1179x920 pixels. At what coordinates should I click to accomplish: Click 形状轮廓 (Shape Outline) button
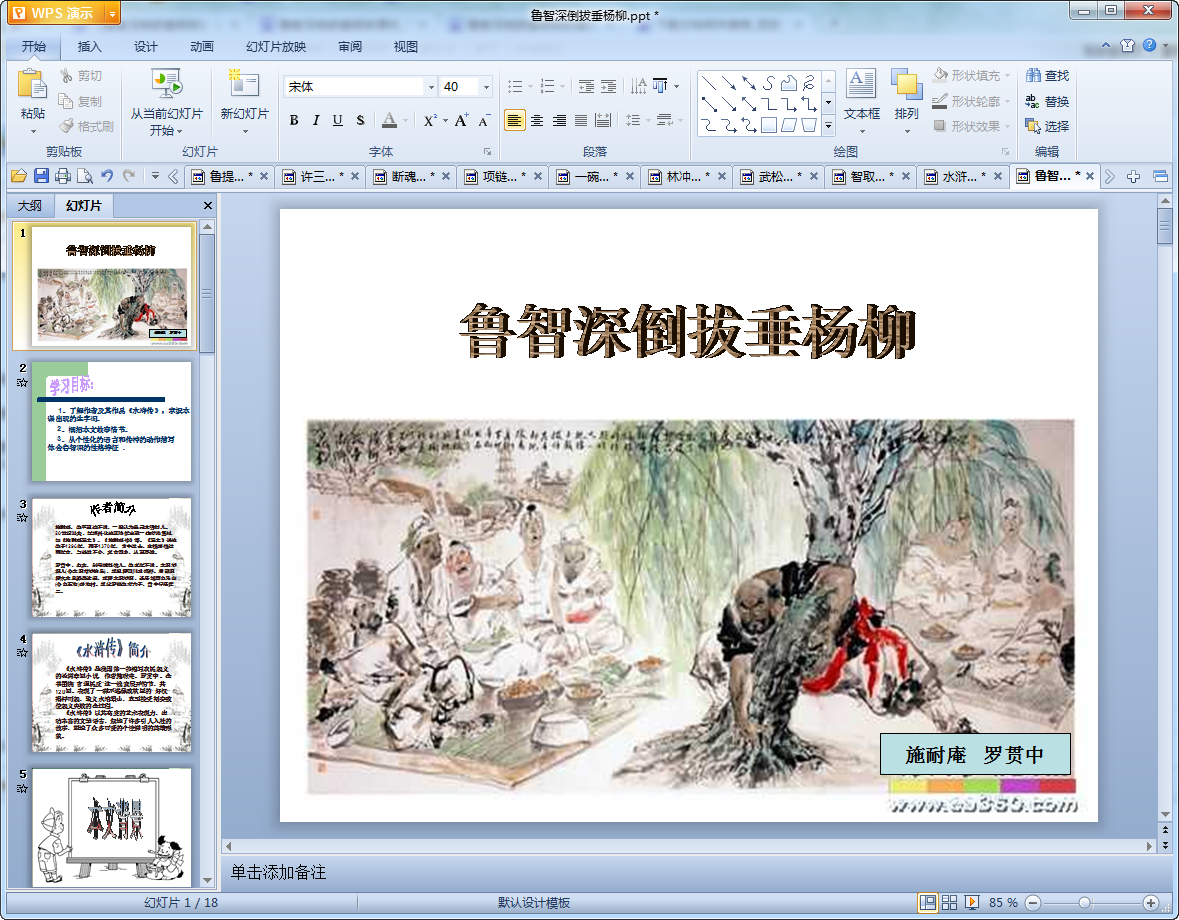pyautogui.click(x=971, y=101)
